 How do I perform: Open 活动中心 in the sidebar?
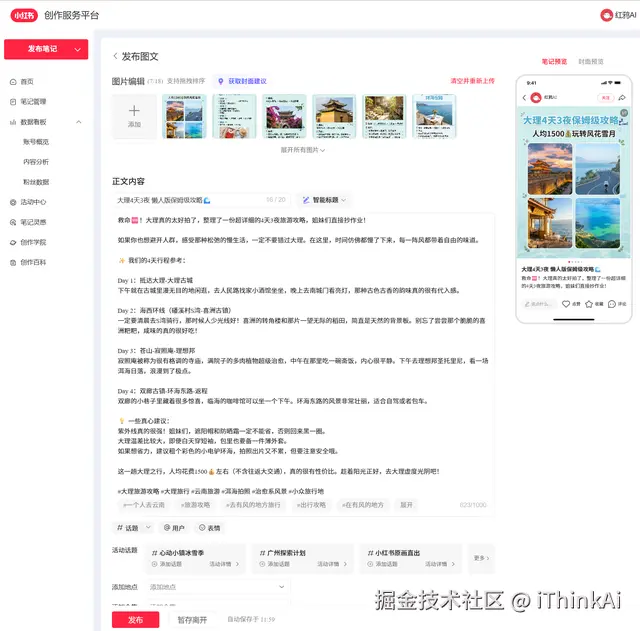28,202
